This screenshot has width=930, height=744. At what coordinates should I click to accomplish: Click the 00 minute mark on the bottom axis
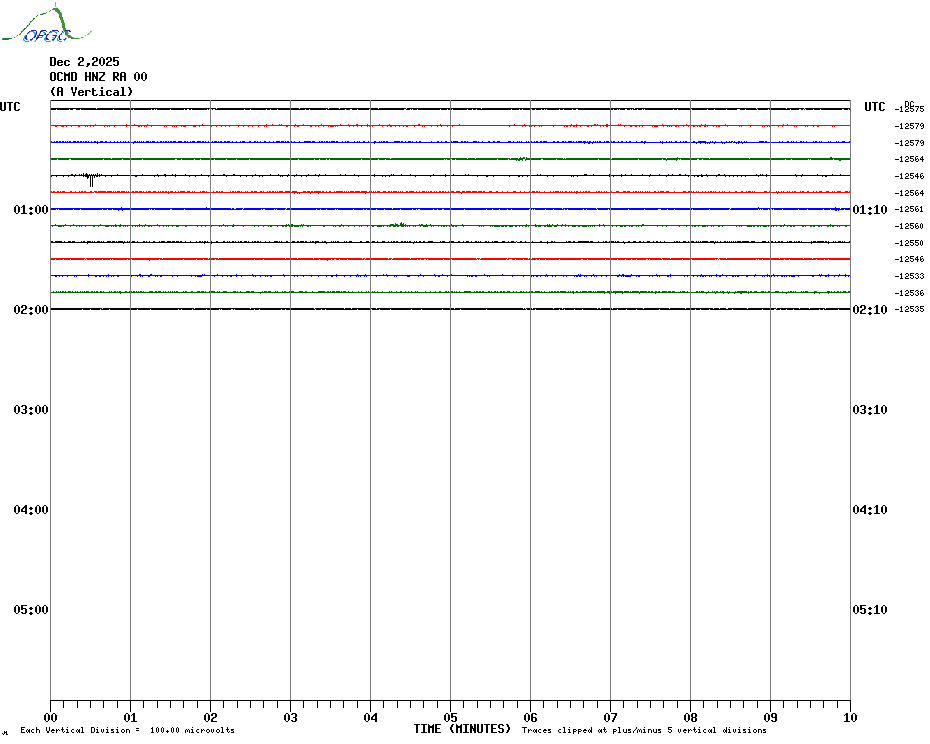click(51, 717)
